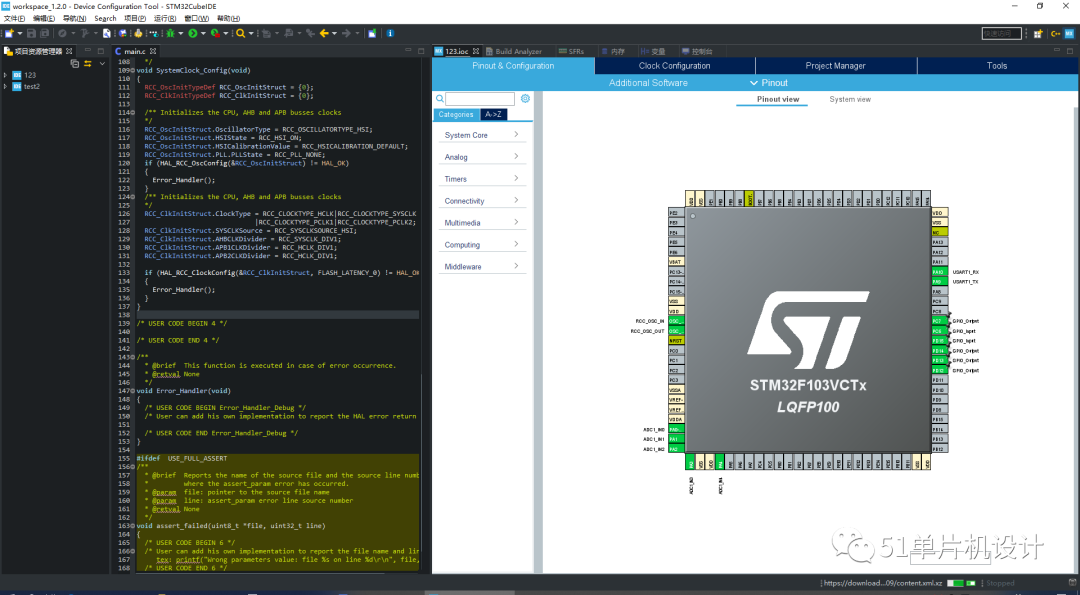Expand the Timers category

[481, 179]
